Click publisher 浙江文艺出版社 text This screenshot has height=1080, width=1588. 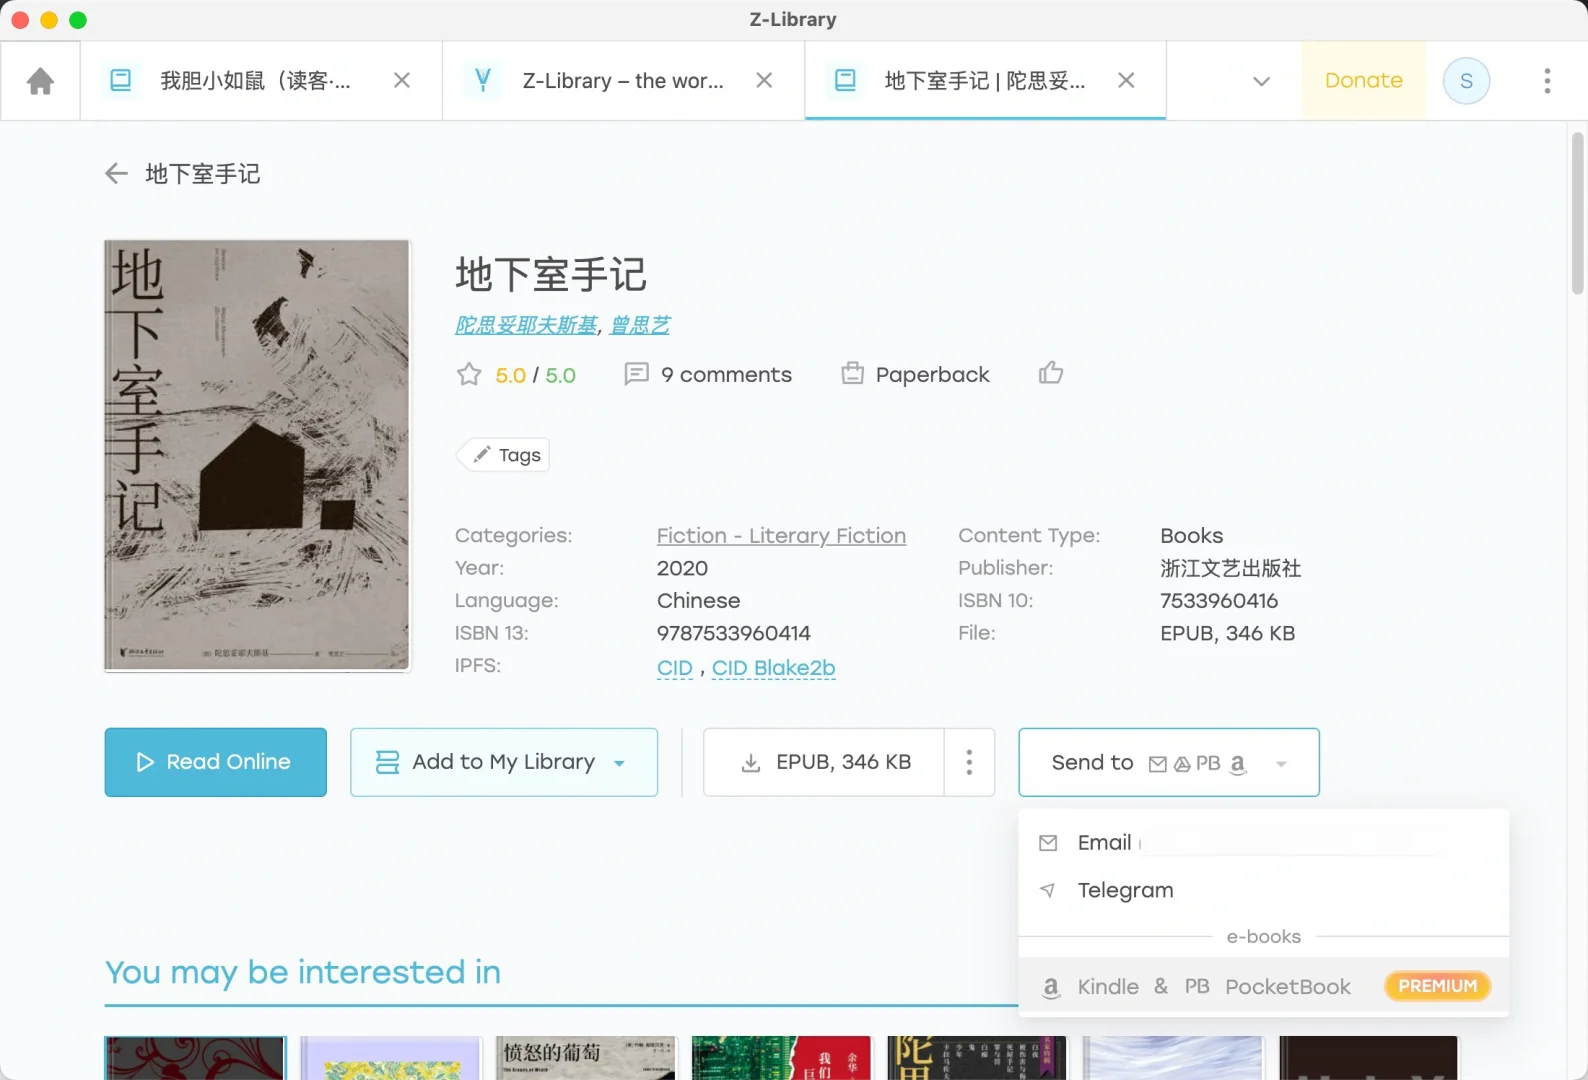1230,568
